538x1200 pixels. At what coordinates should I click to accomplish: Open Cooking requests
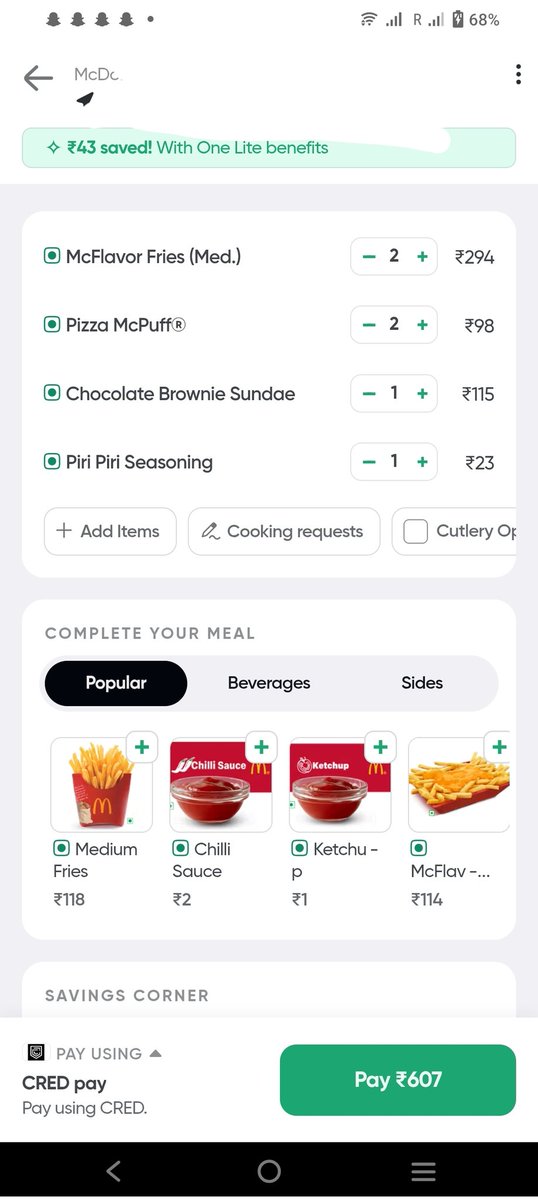point(284,531)
